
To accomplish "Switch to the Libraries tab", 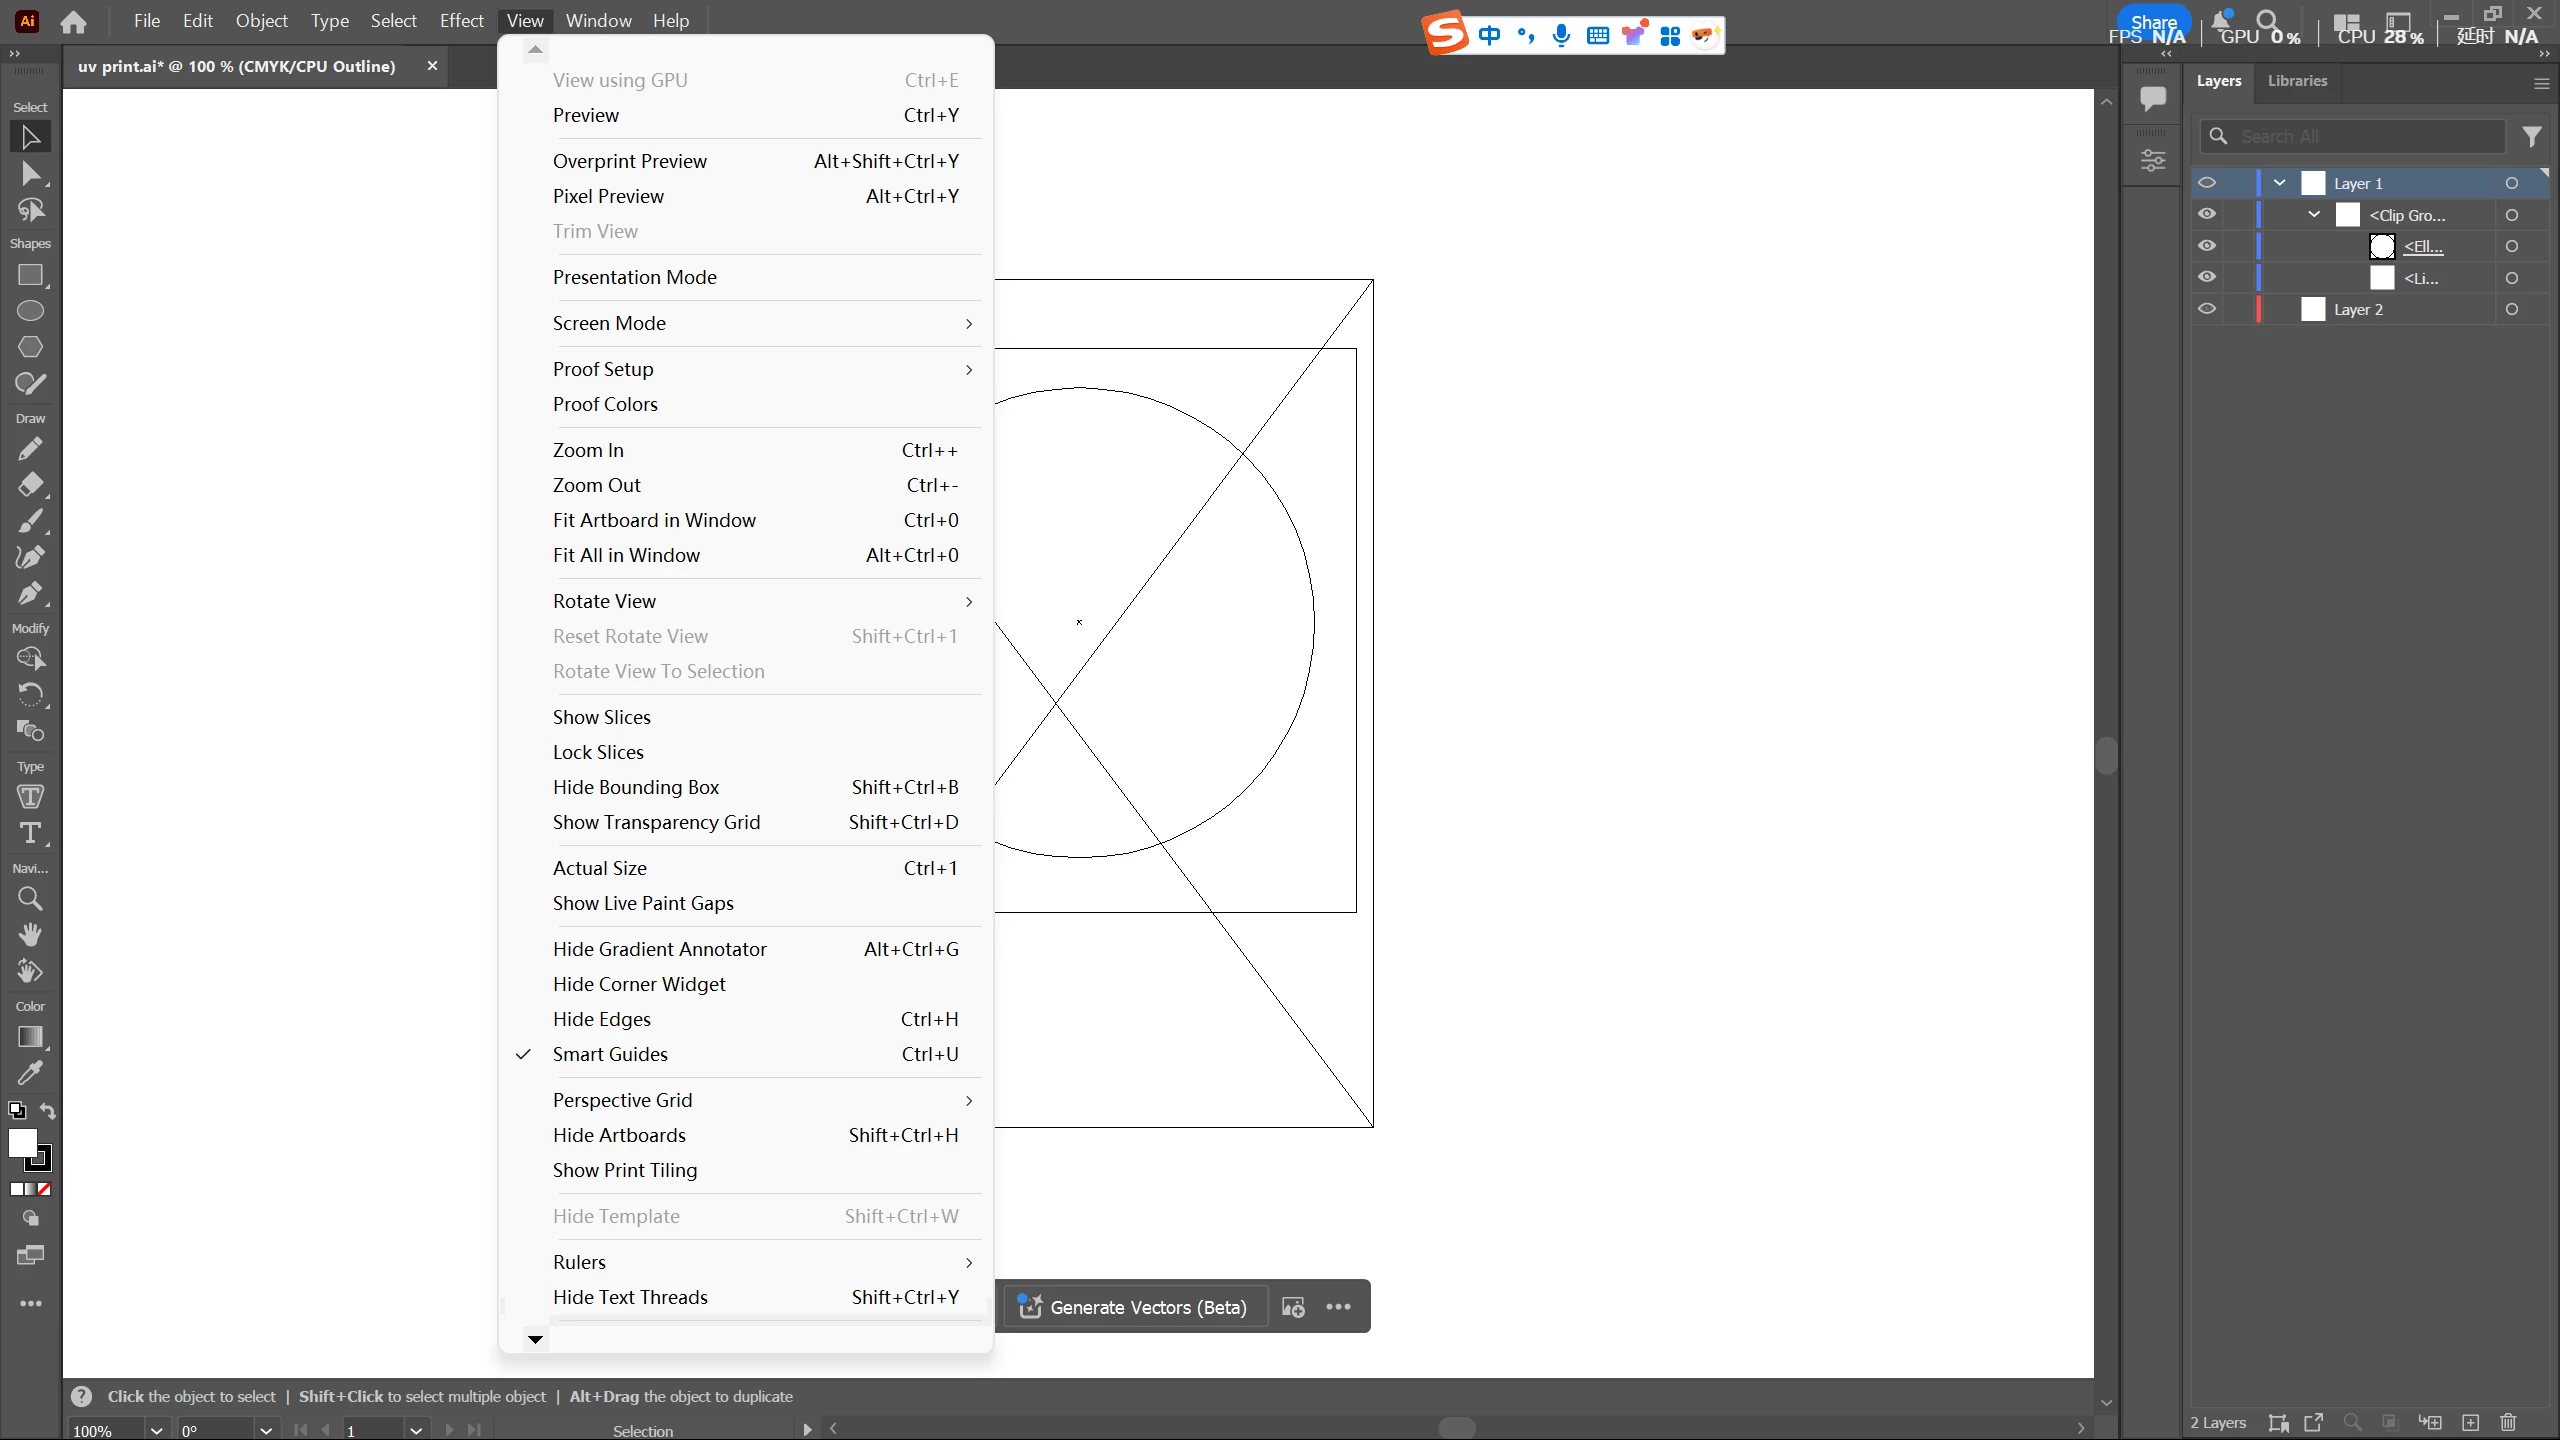I will click(2297, 81).
